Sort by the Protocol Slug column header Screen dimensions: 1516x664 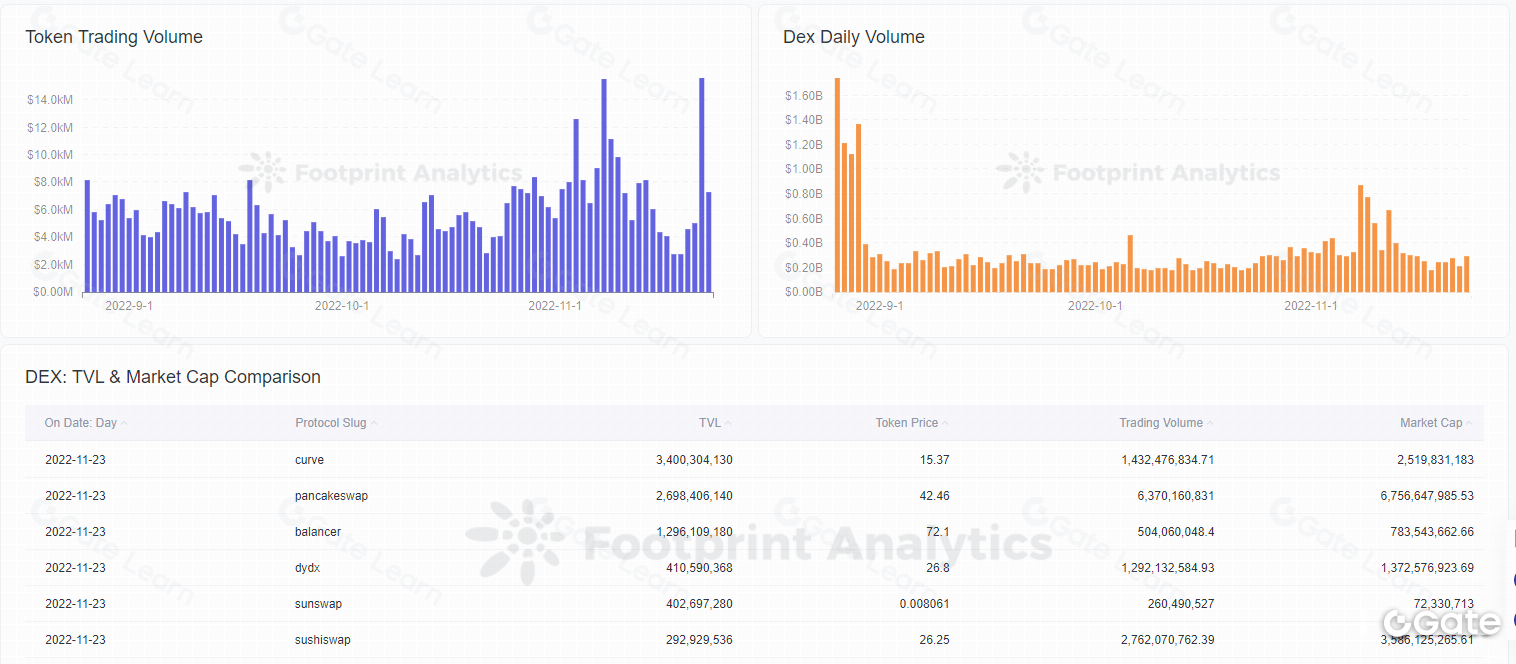pos(331,423)
